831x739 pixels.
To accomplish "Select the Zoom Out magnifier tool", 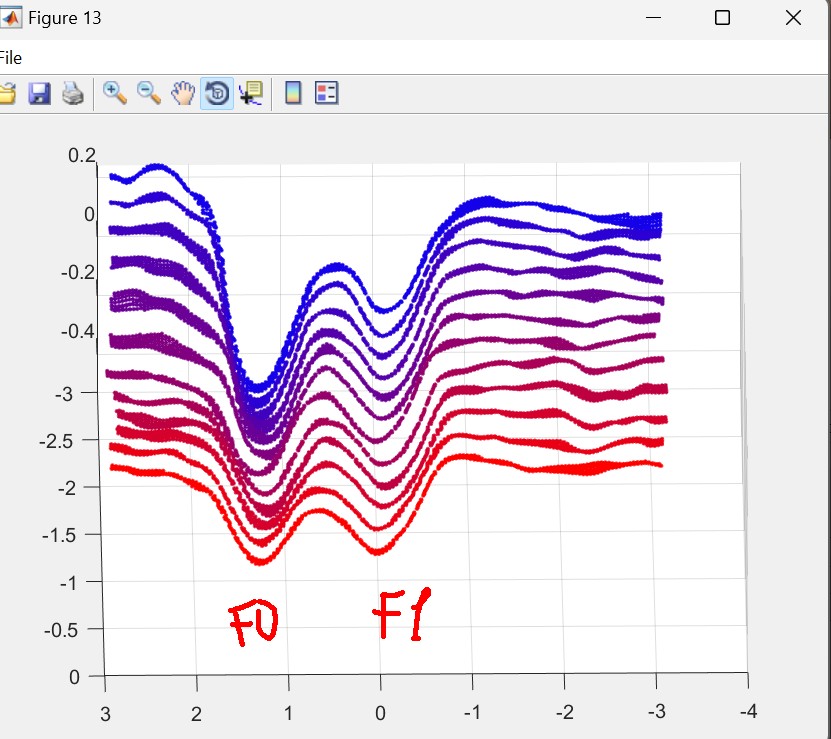I will coord(149,94).
